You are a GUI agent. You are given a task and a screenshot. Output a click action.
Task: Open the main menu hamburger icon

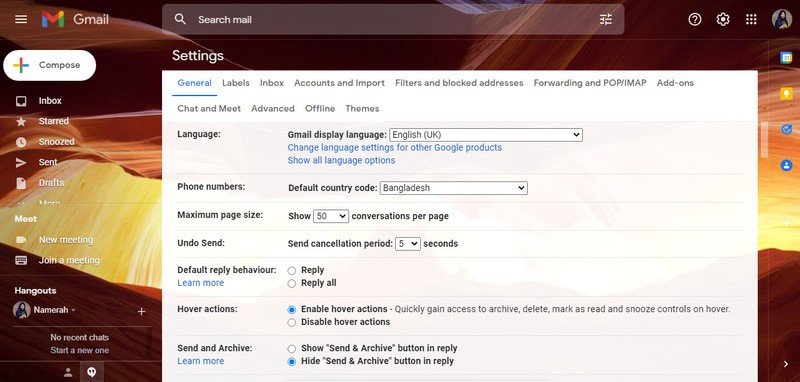21,19
